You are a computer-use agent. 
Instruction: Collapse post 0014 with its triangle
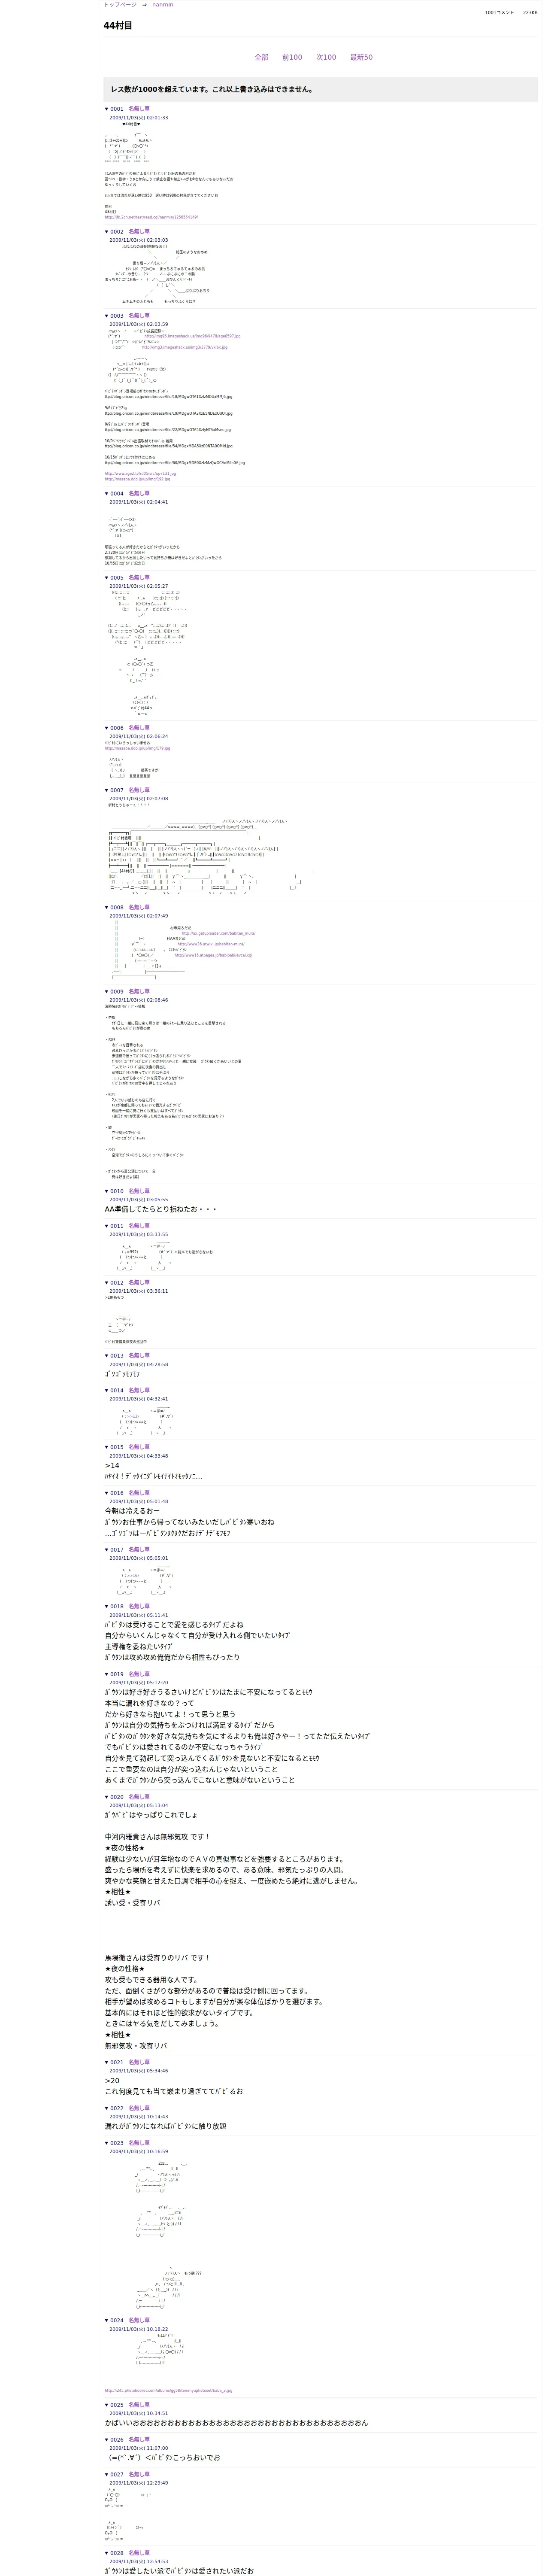pyautogui.click(x=107, y=1391)
